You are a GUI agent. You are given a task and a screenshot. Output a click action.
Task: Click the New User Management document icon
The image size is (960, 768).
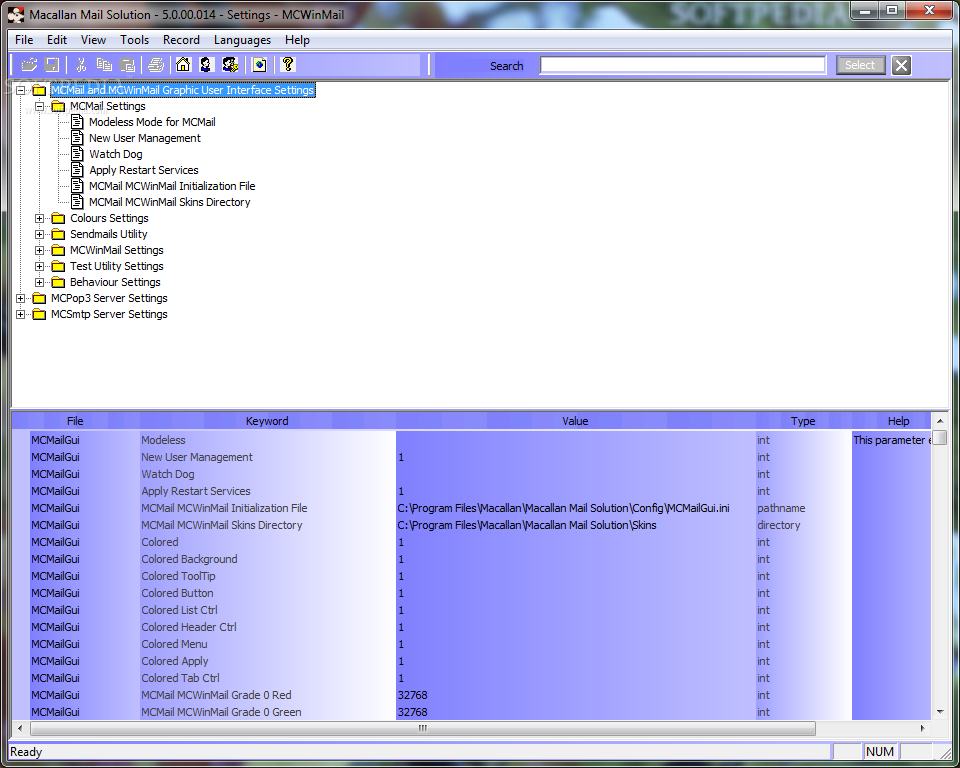[x=77, y=138]
